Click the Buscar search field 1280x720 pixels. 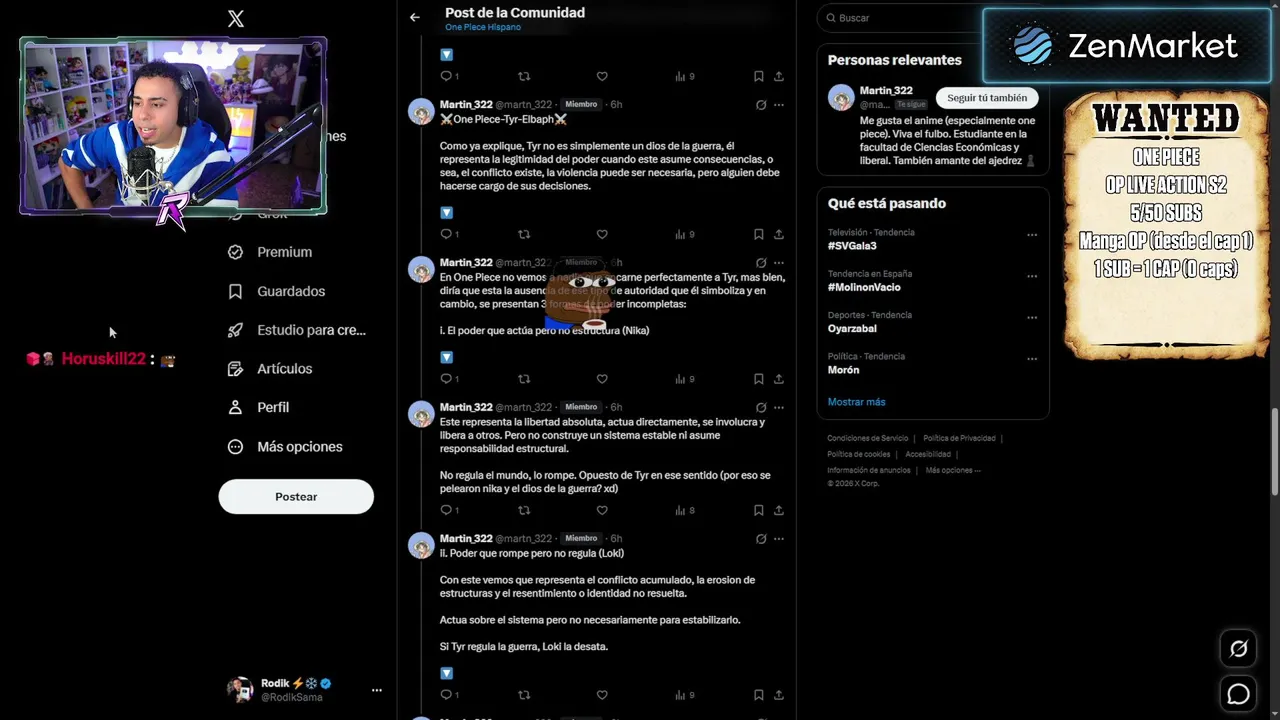[900, 18]
